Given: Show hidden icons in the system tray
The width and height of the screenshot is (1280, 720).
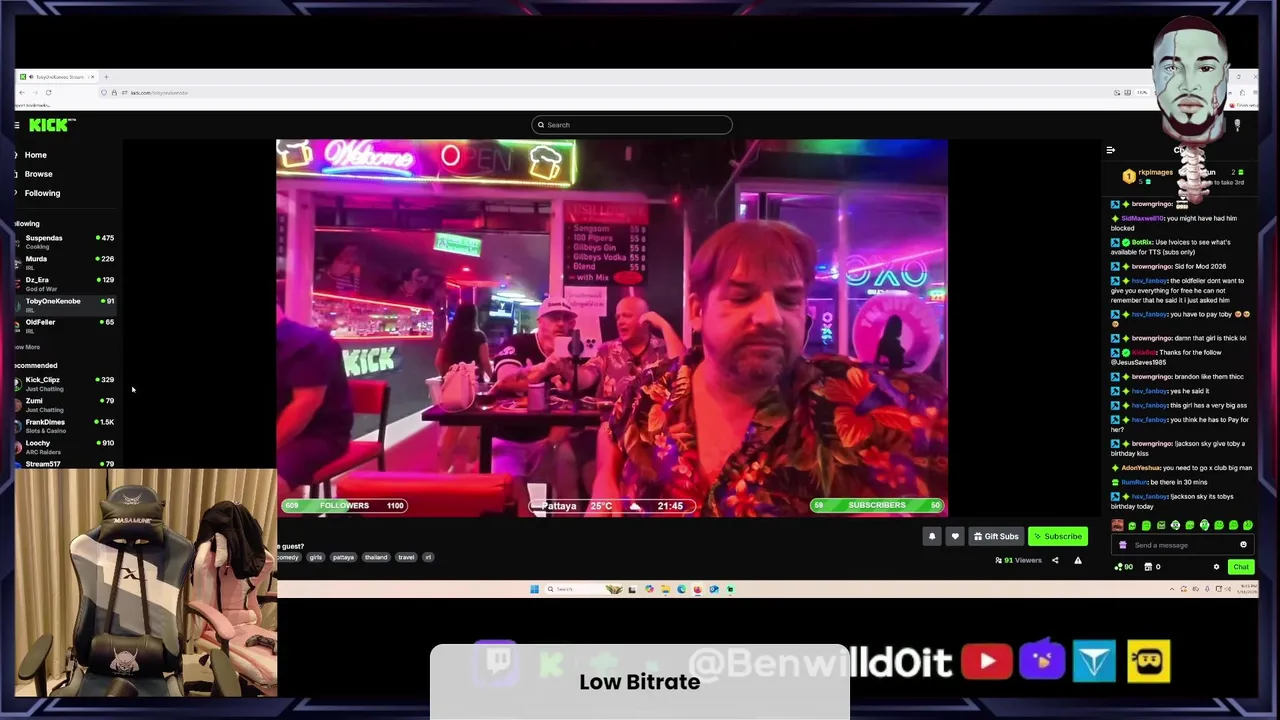Looking at the screenshot, I should tap(1172, 589).
